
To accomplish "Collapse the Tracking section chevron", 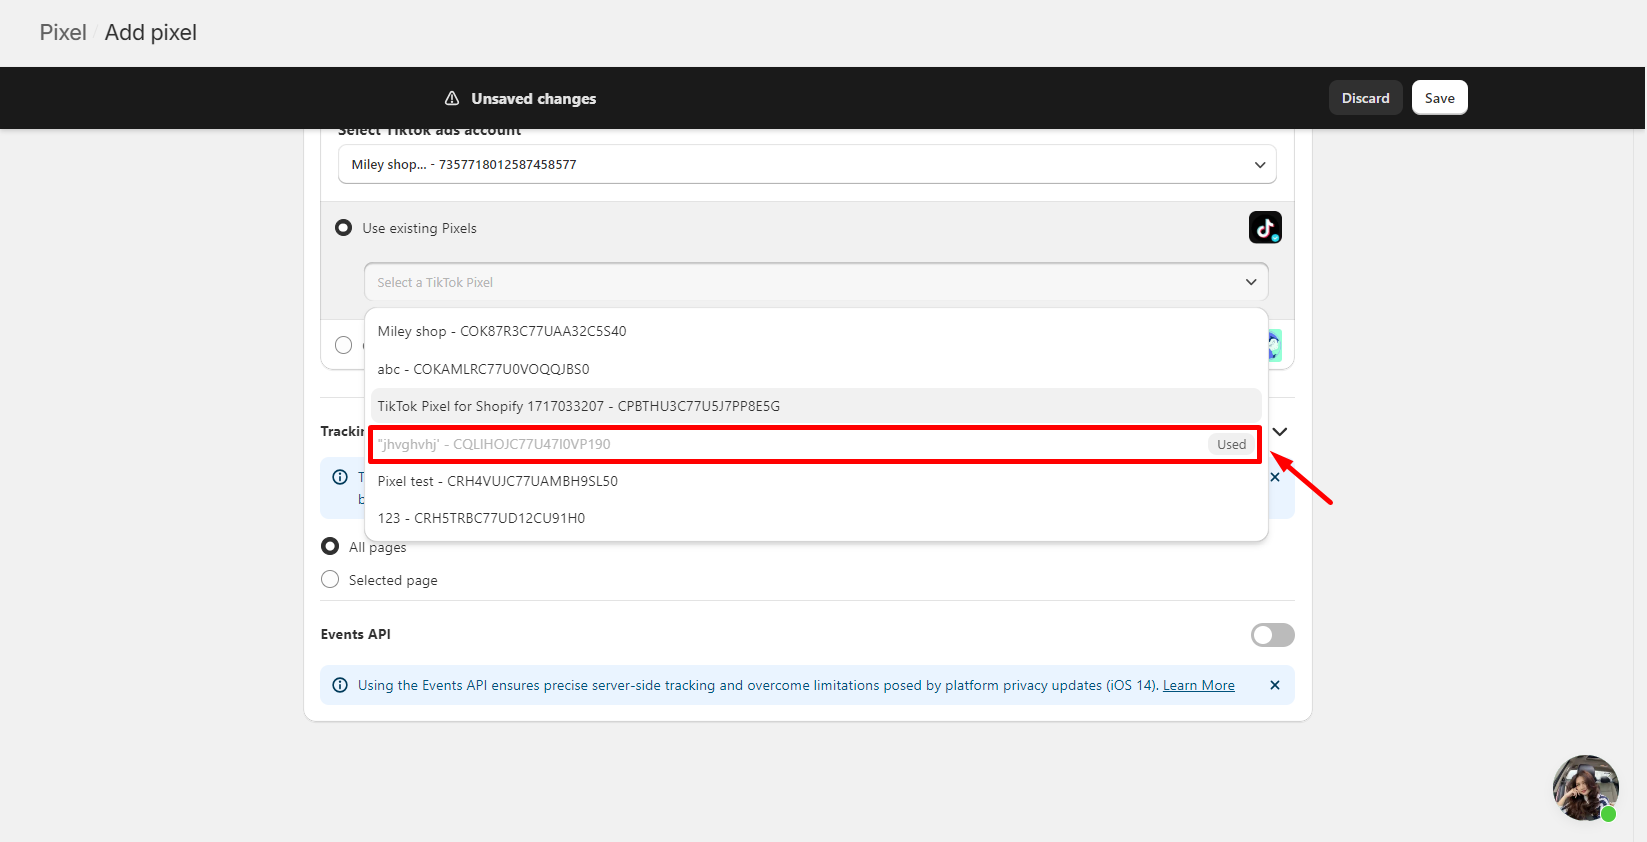I will pos(1280,431).
